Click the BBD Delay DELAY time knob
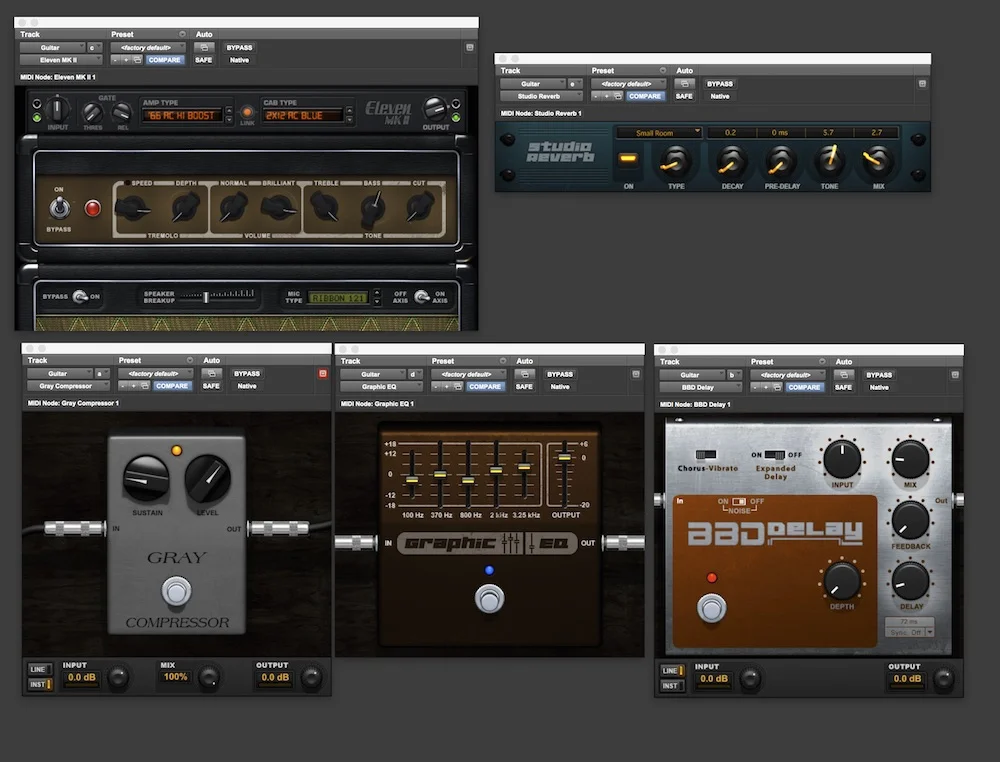 (x=910, y=580)
